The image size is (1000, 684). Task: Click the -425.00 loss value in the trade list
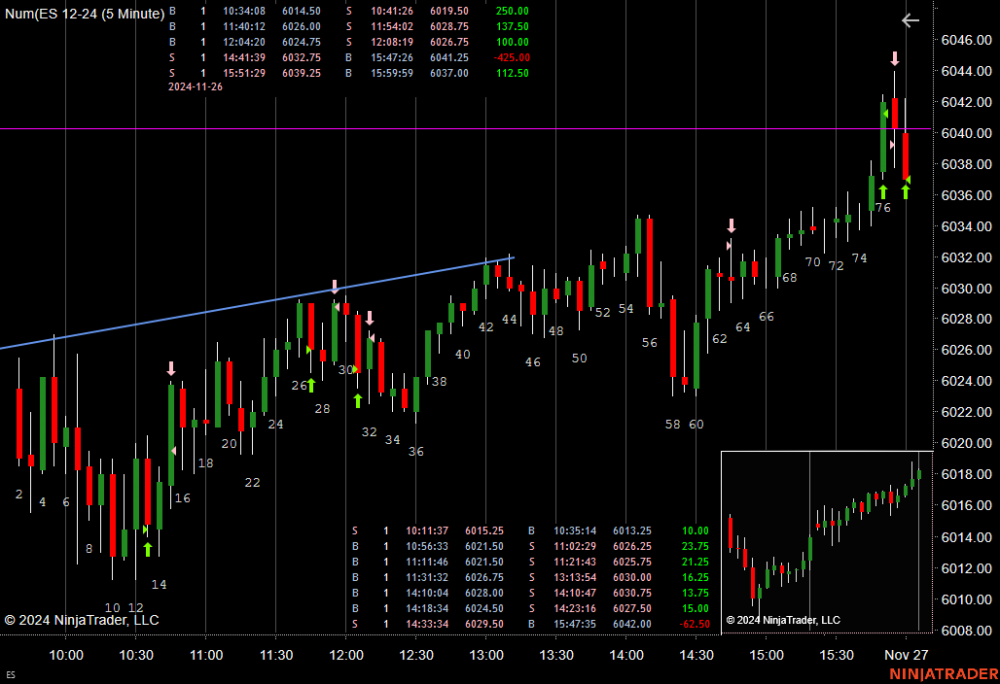[512, 57]
